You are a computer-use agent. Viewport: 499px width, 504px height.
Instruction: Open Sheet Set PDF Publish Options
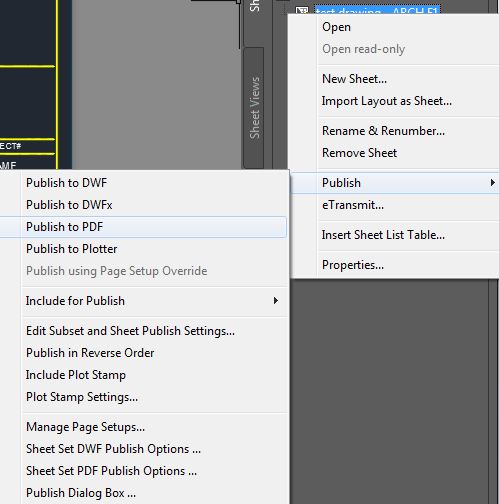(x=143, y=471)
